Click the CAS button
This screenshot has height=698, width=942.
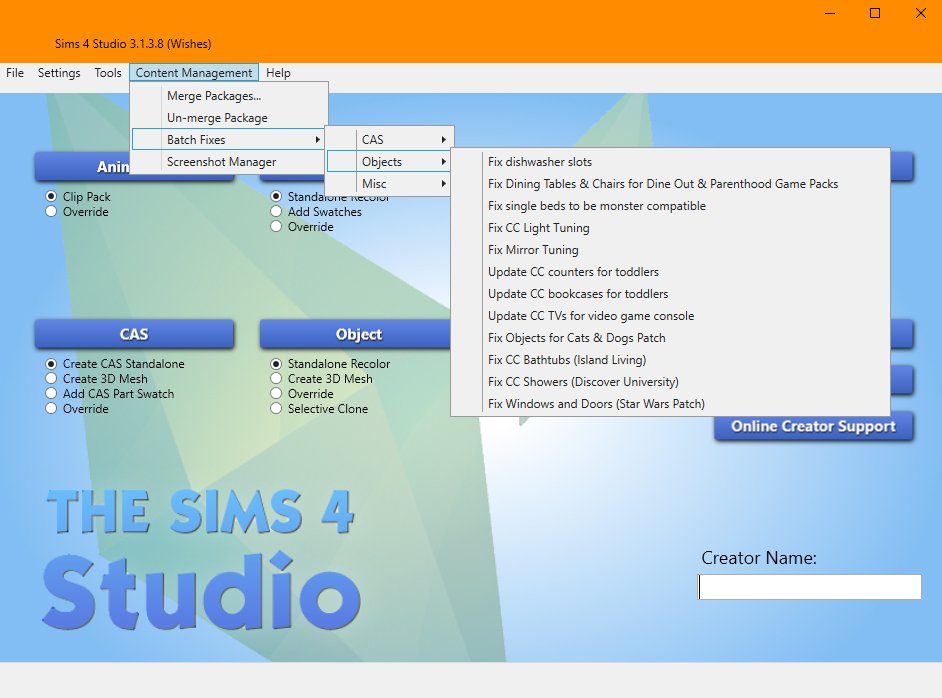(x=134, y=335)
